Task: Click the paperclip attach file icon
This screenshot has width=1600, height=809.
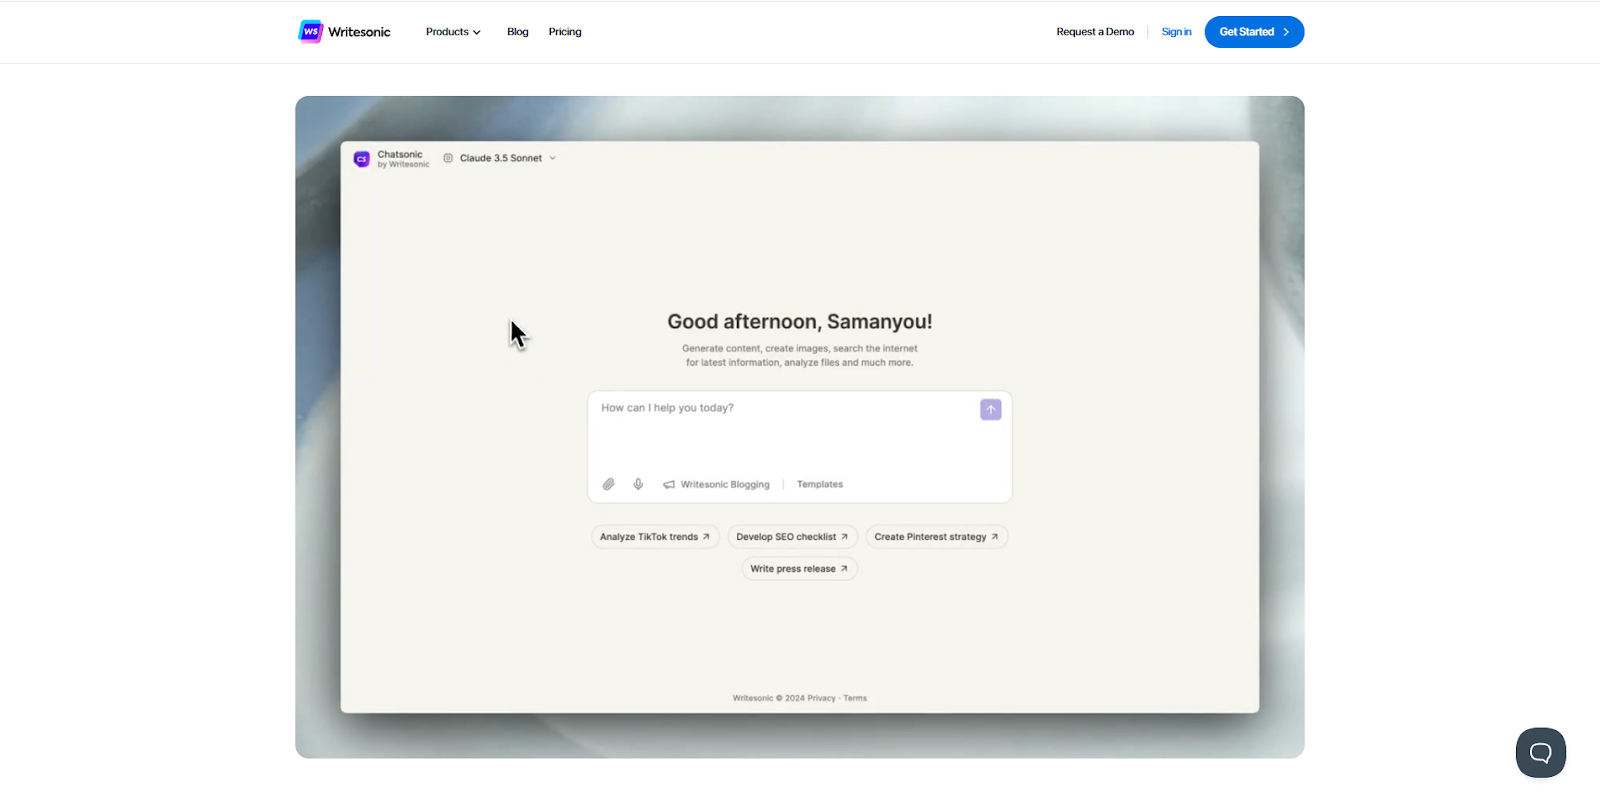Action: (x=609, y=484)
